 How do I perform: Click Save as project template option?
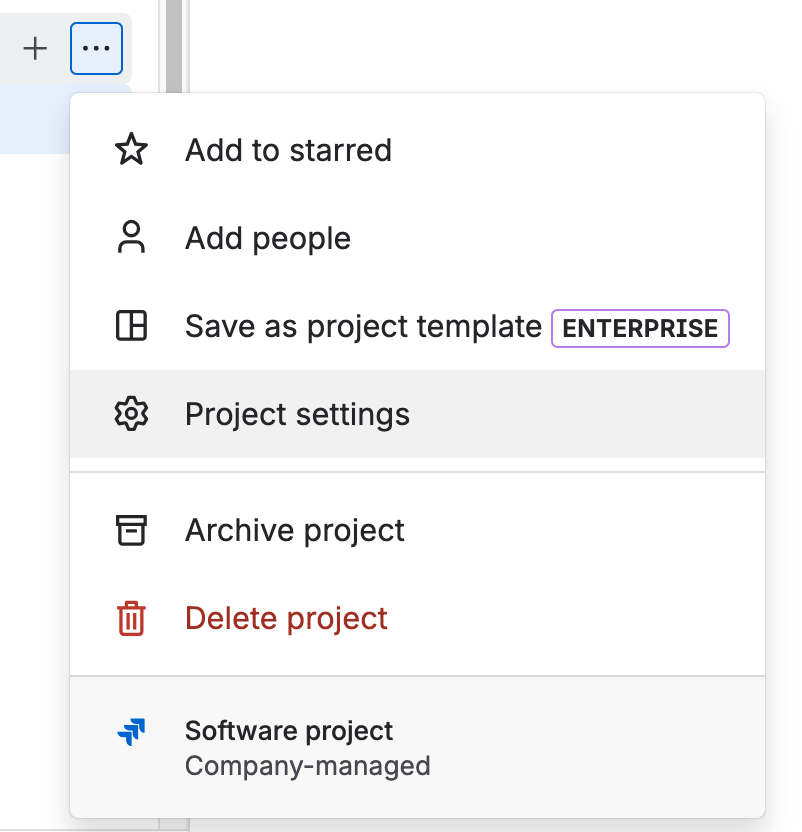(361, 325)
